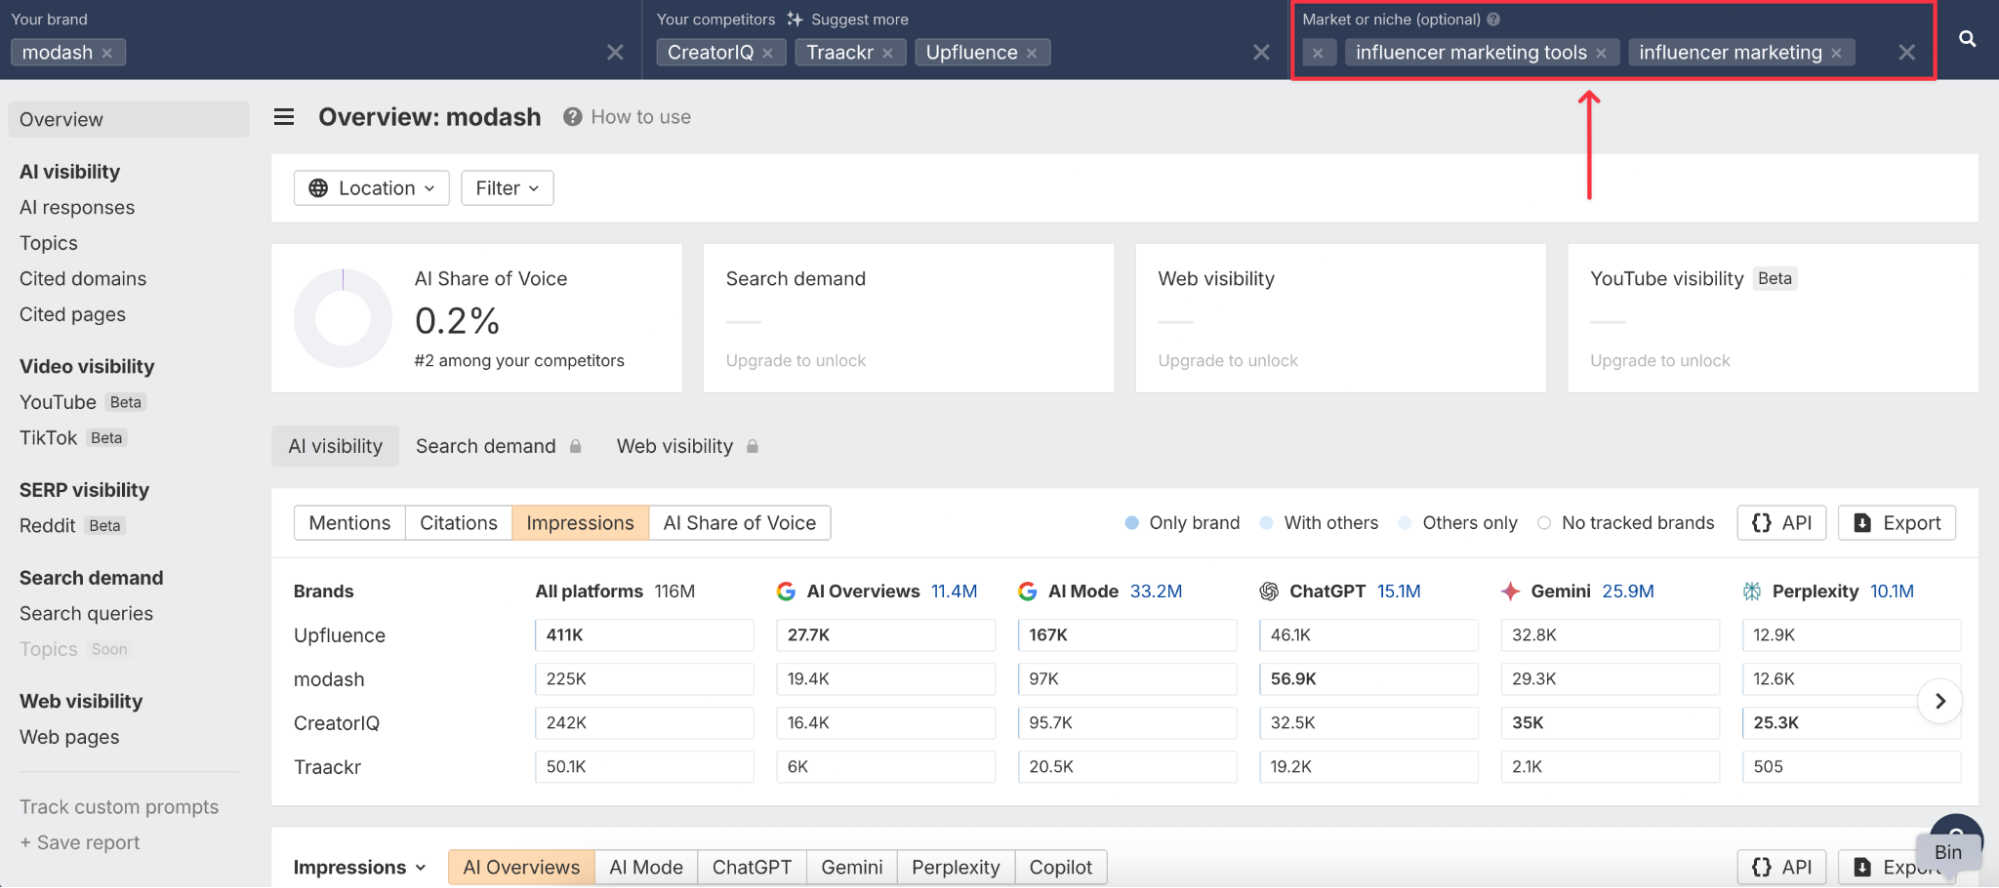1999x888 pixels.
Task: Switch to the Citations tab
Action: (x=458, y=523)
